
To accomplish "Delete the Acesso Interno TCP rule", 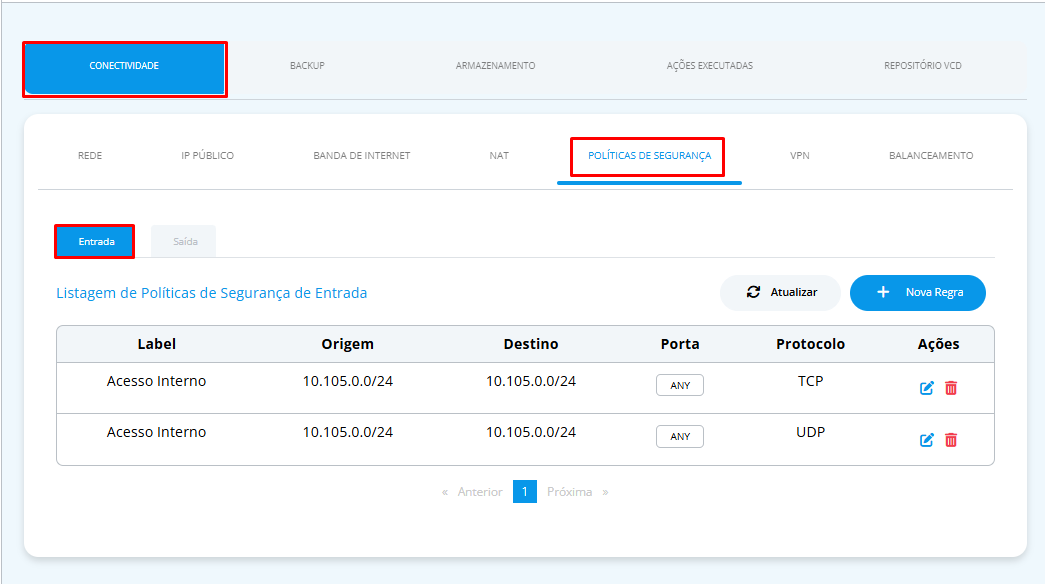I will point(951,388).
